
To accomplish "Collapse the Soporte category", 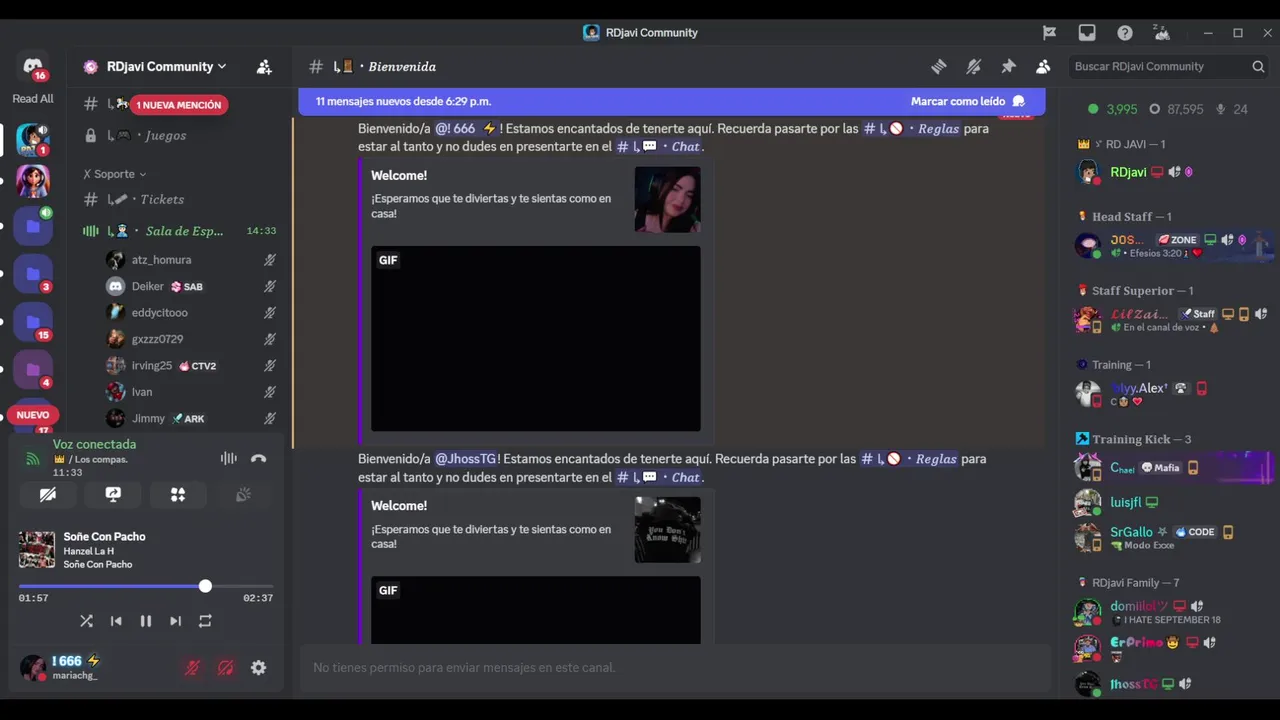I will point(114,174).
